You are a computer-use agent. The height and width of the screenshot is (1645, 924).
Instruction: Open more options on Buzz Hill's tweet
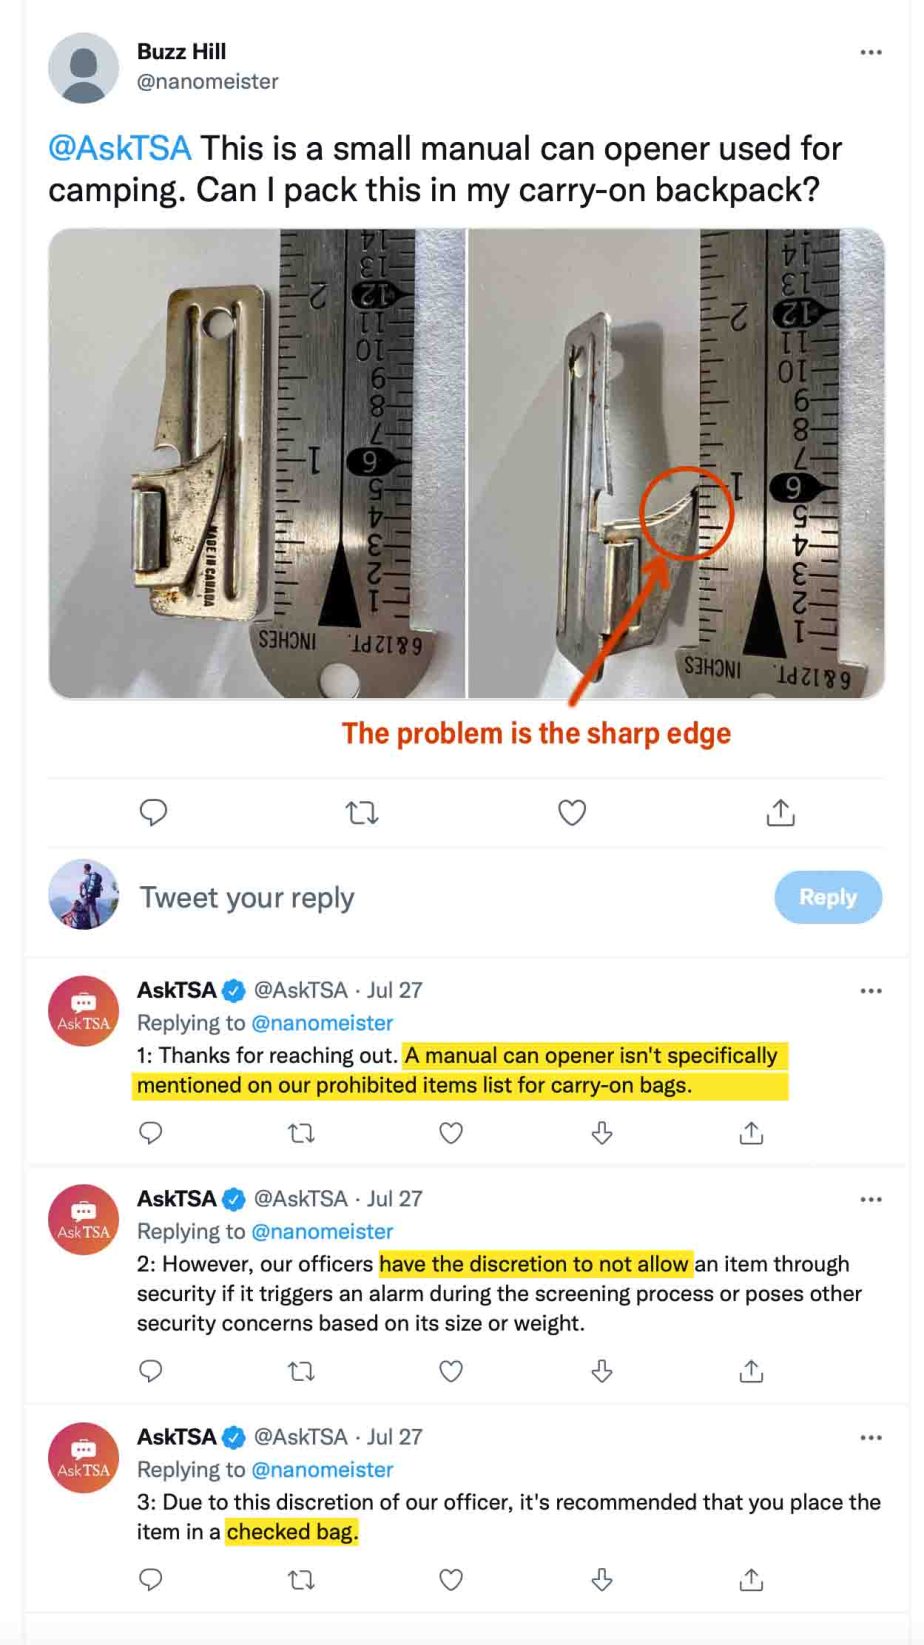click(x=871, y=52)
